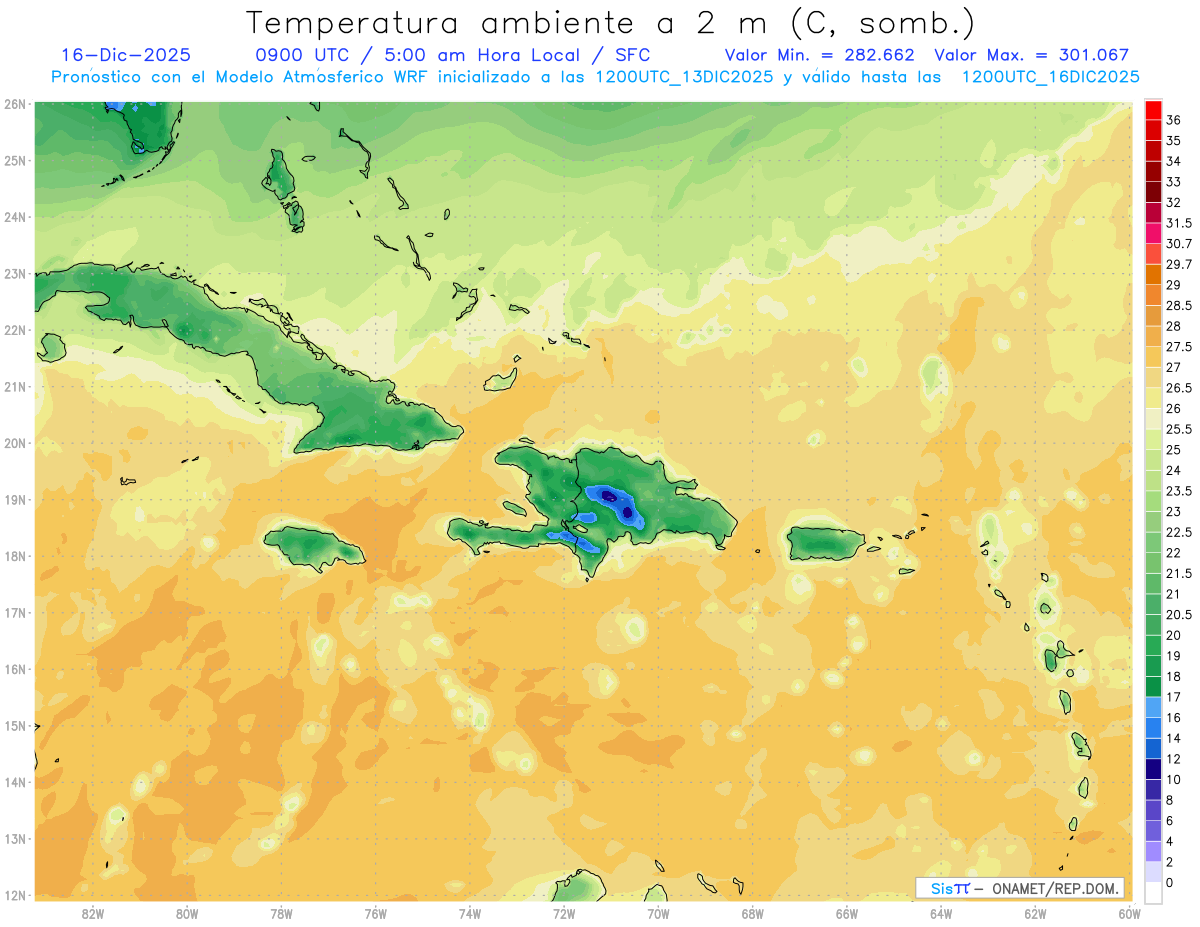The height and width of the screenshot is (927, 1200).
Task: Click the latitude label '23N'
Action: (x=15, y=273)
